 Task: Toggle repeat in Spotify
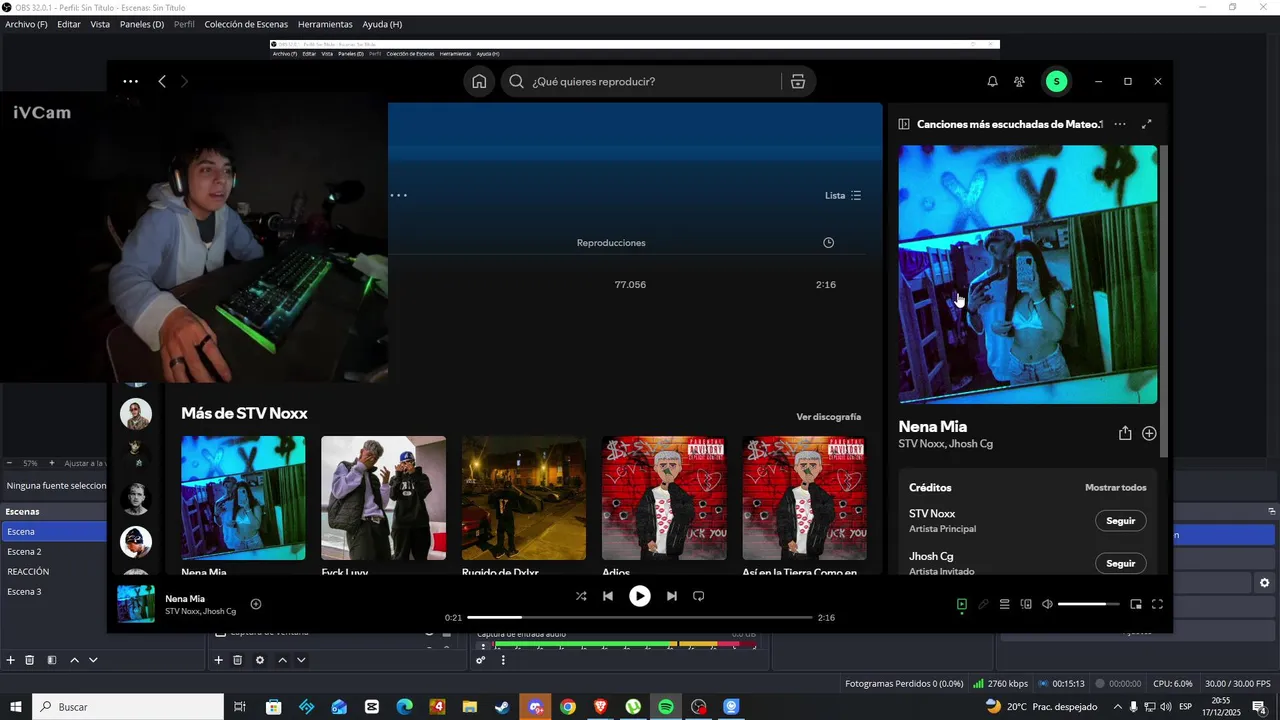(x=699, y=596)
